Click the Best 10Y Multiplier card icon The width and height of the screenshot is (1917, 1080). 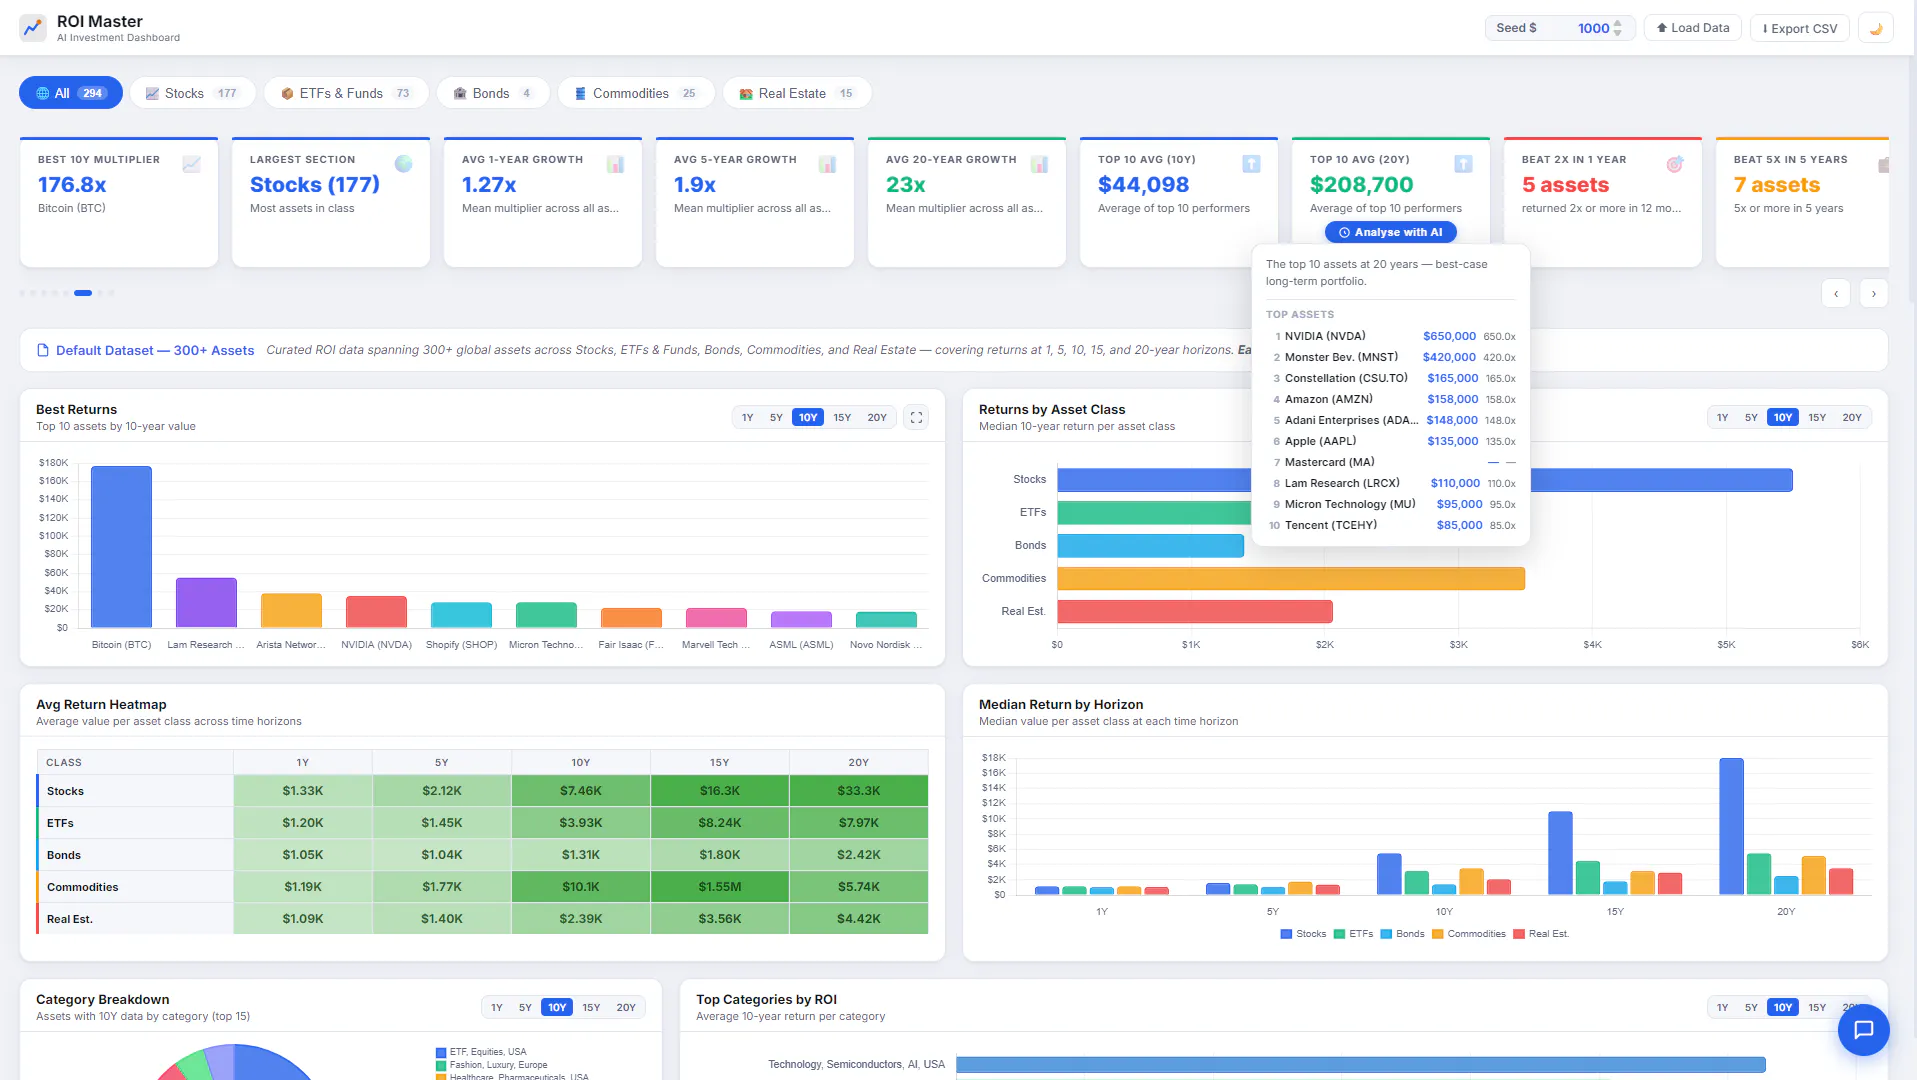click(x=192, y=164)
